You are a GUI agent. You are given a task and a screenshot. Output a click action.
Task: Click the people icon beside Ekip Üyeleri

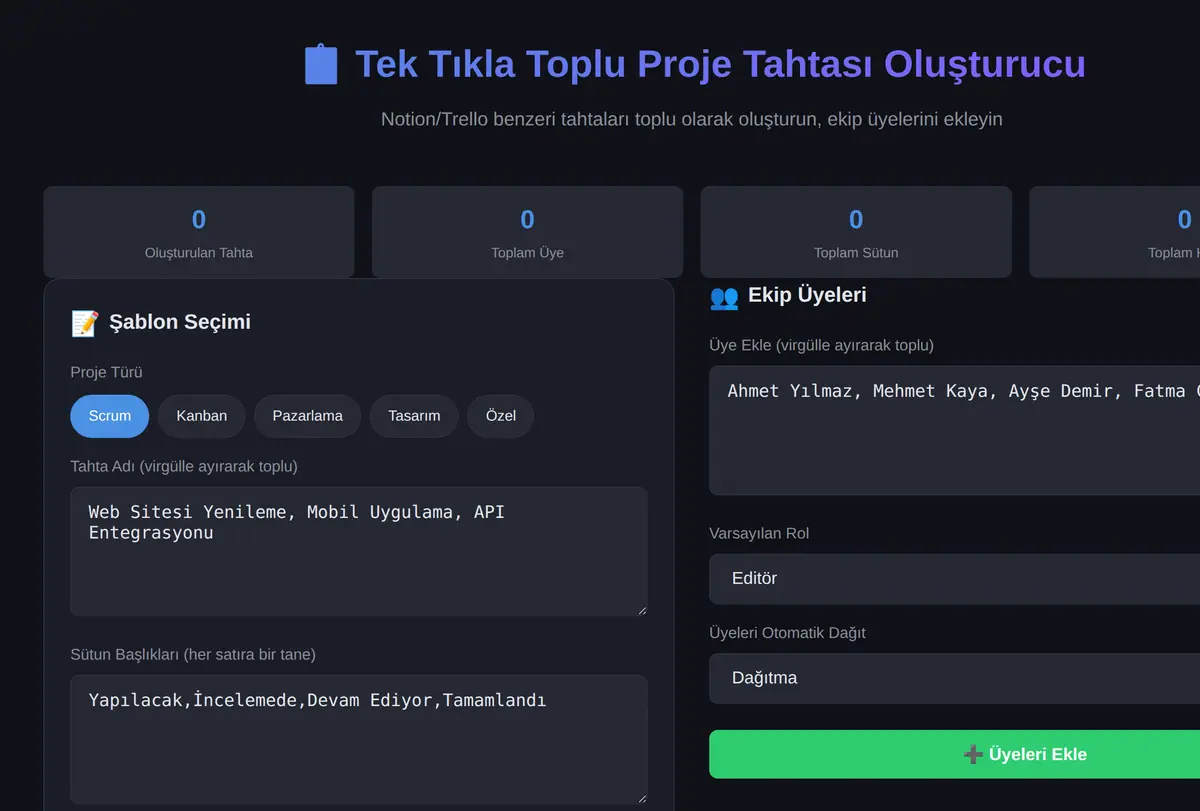[x=724, y=296]
